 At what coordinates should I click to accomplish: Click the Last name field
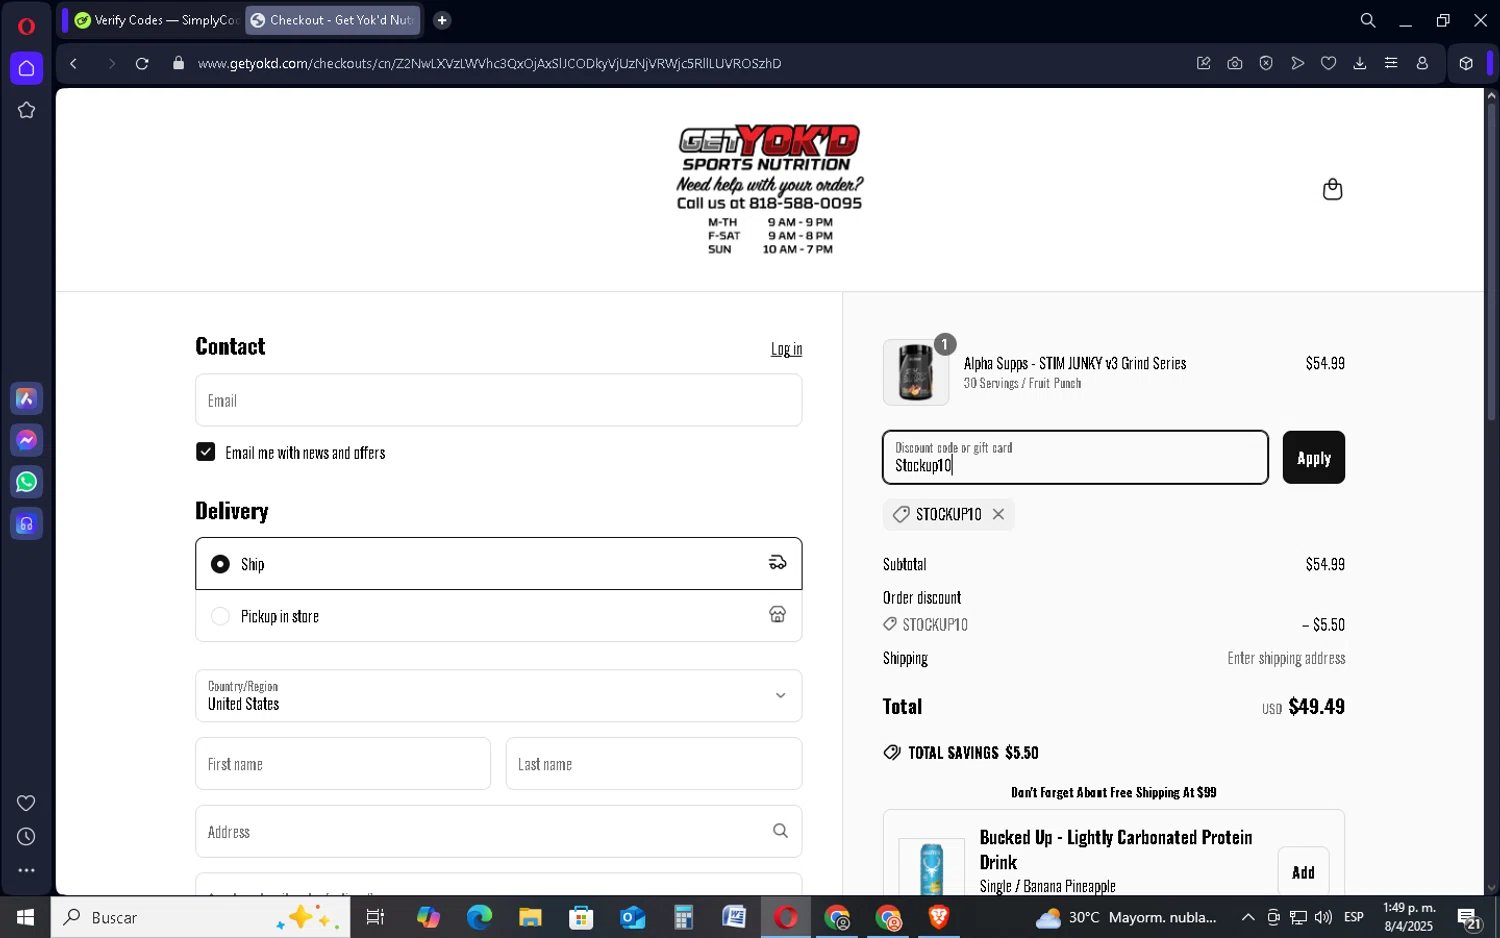[x=654, y=764]
